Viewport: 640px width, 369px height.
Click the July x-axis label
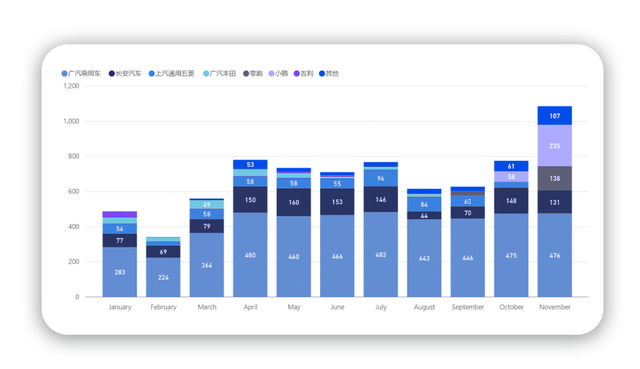(x=381, y=307)
